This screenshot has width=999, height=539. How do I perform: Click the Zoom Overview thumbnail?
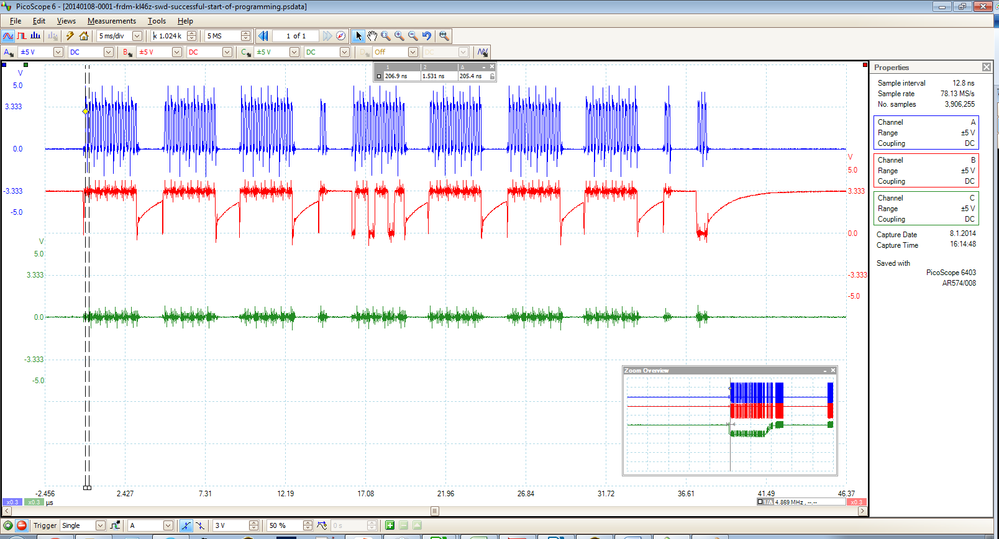point(730,424)
